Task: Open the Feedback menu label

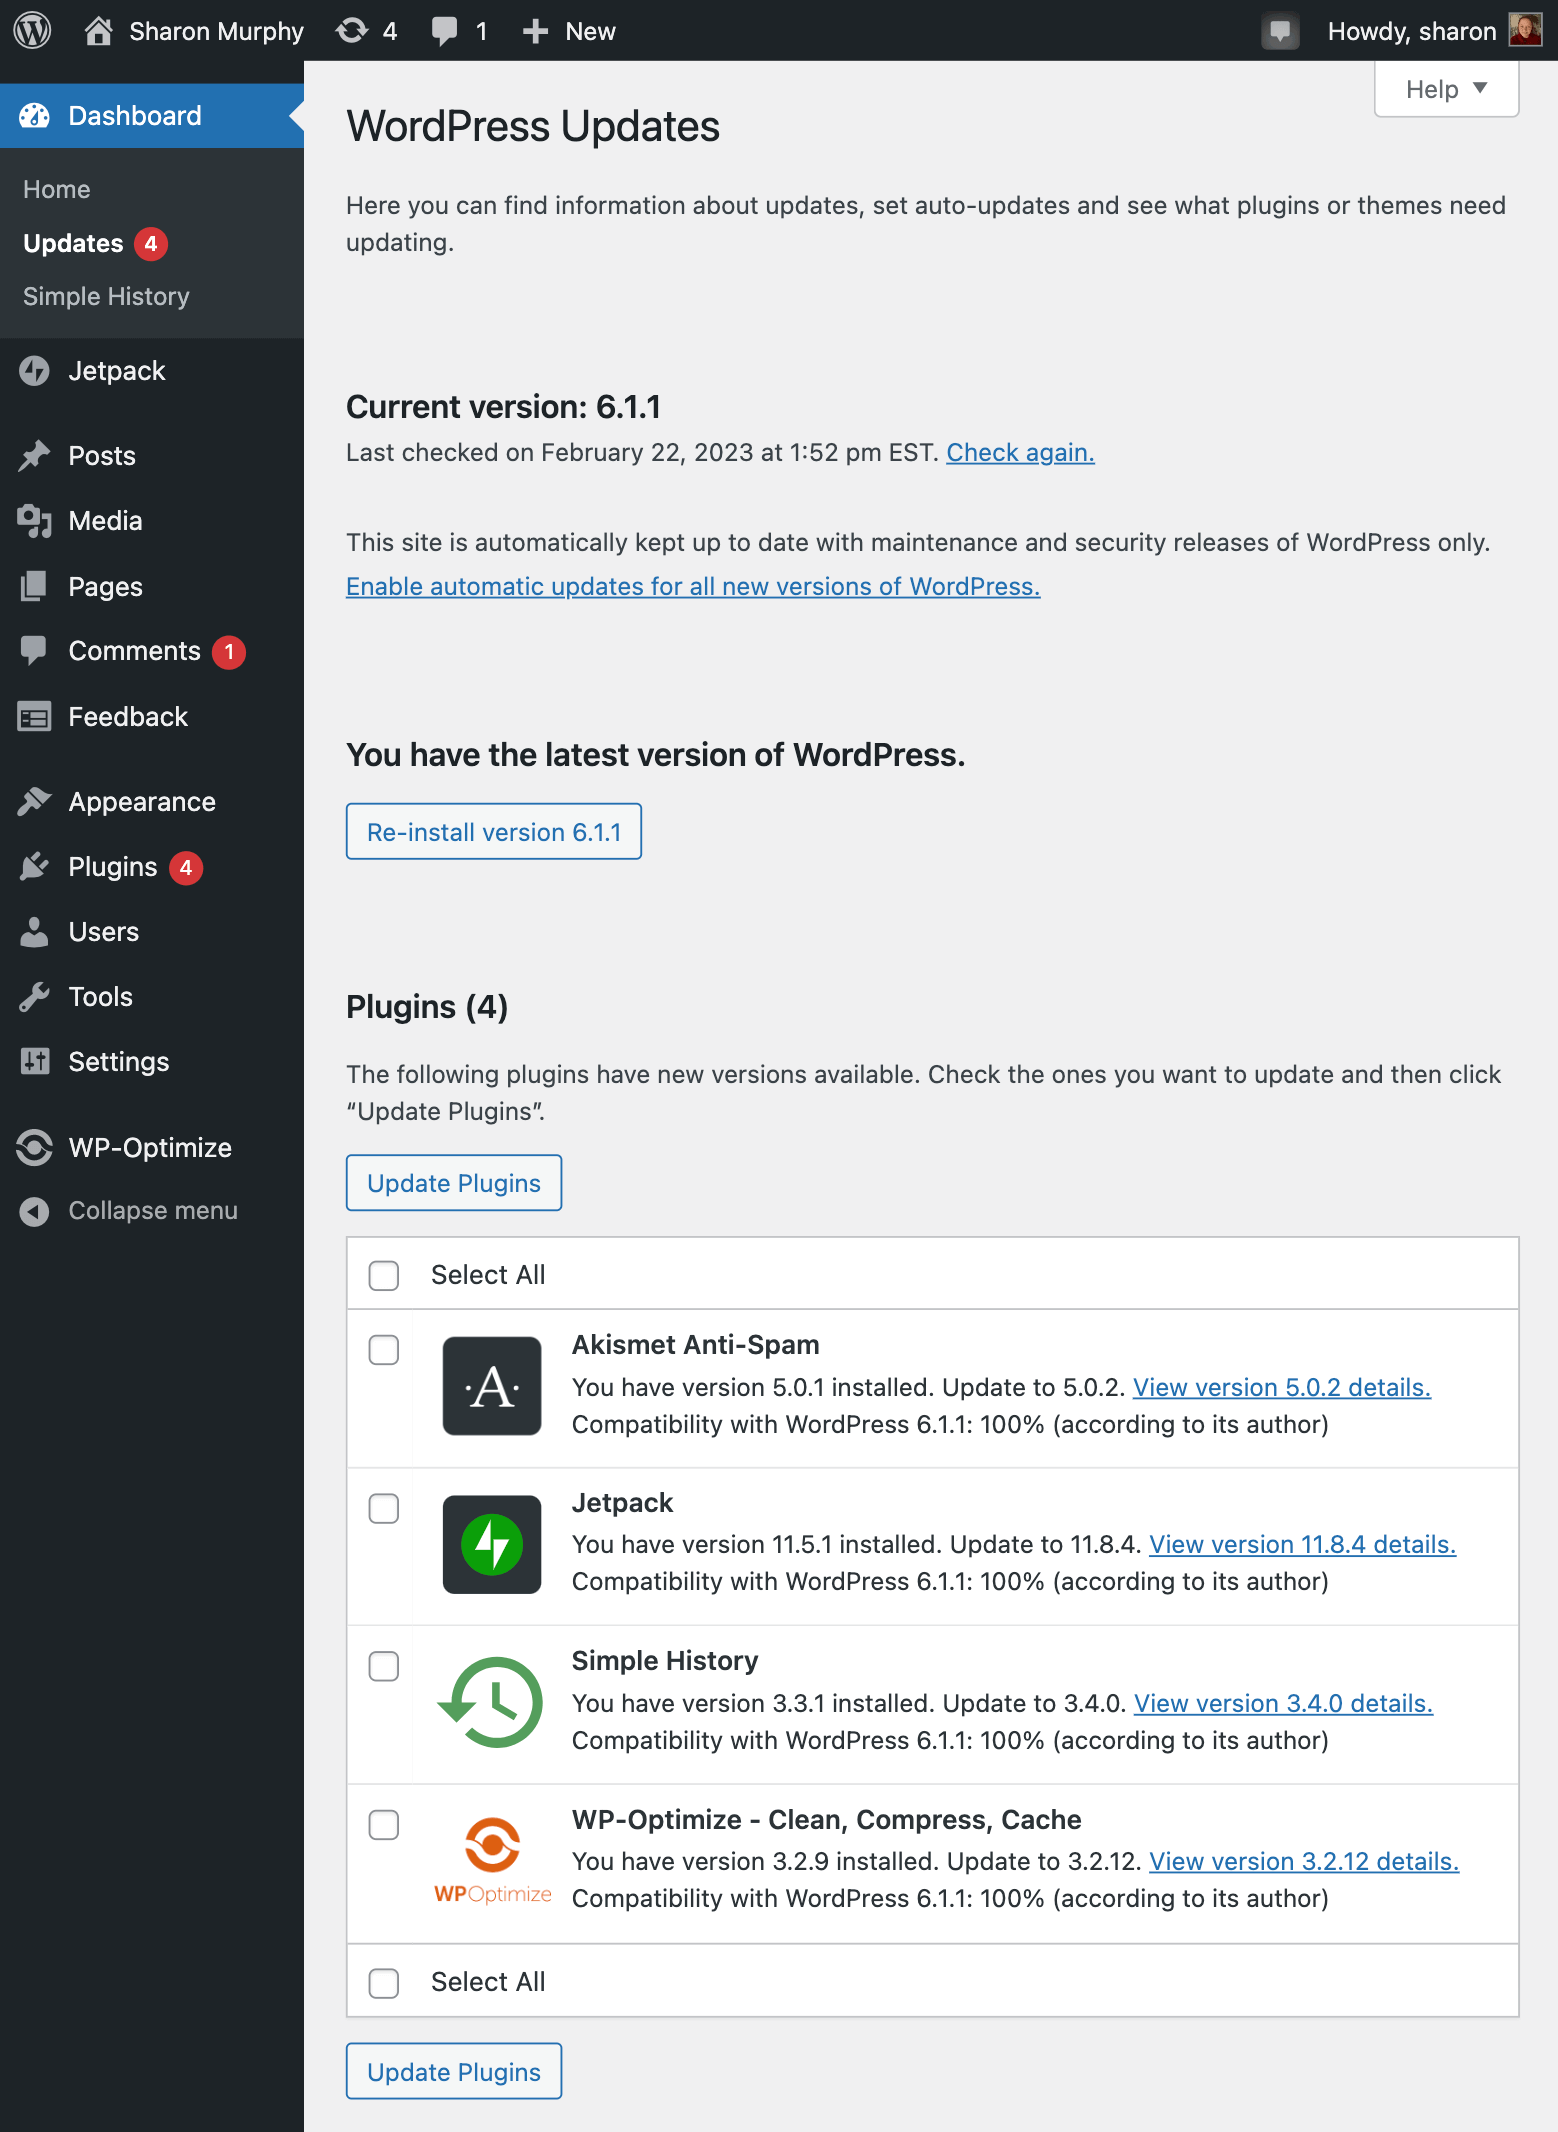Action: tap(128, 717)
